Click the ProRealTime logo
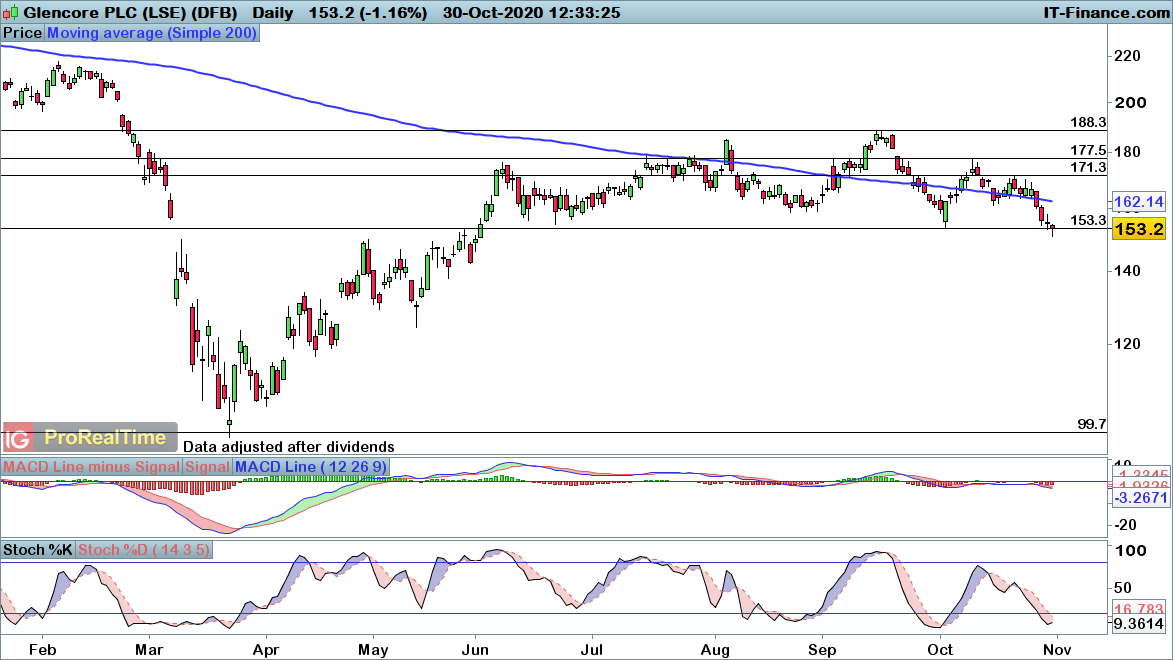 pos(105,438)
